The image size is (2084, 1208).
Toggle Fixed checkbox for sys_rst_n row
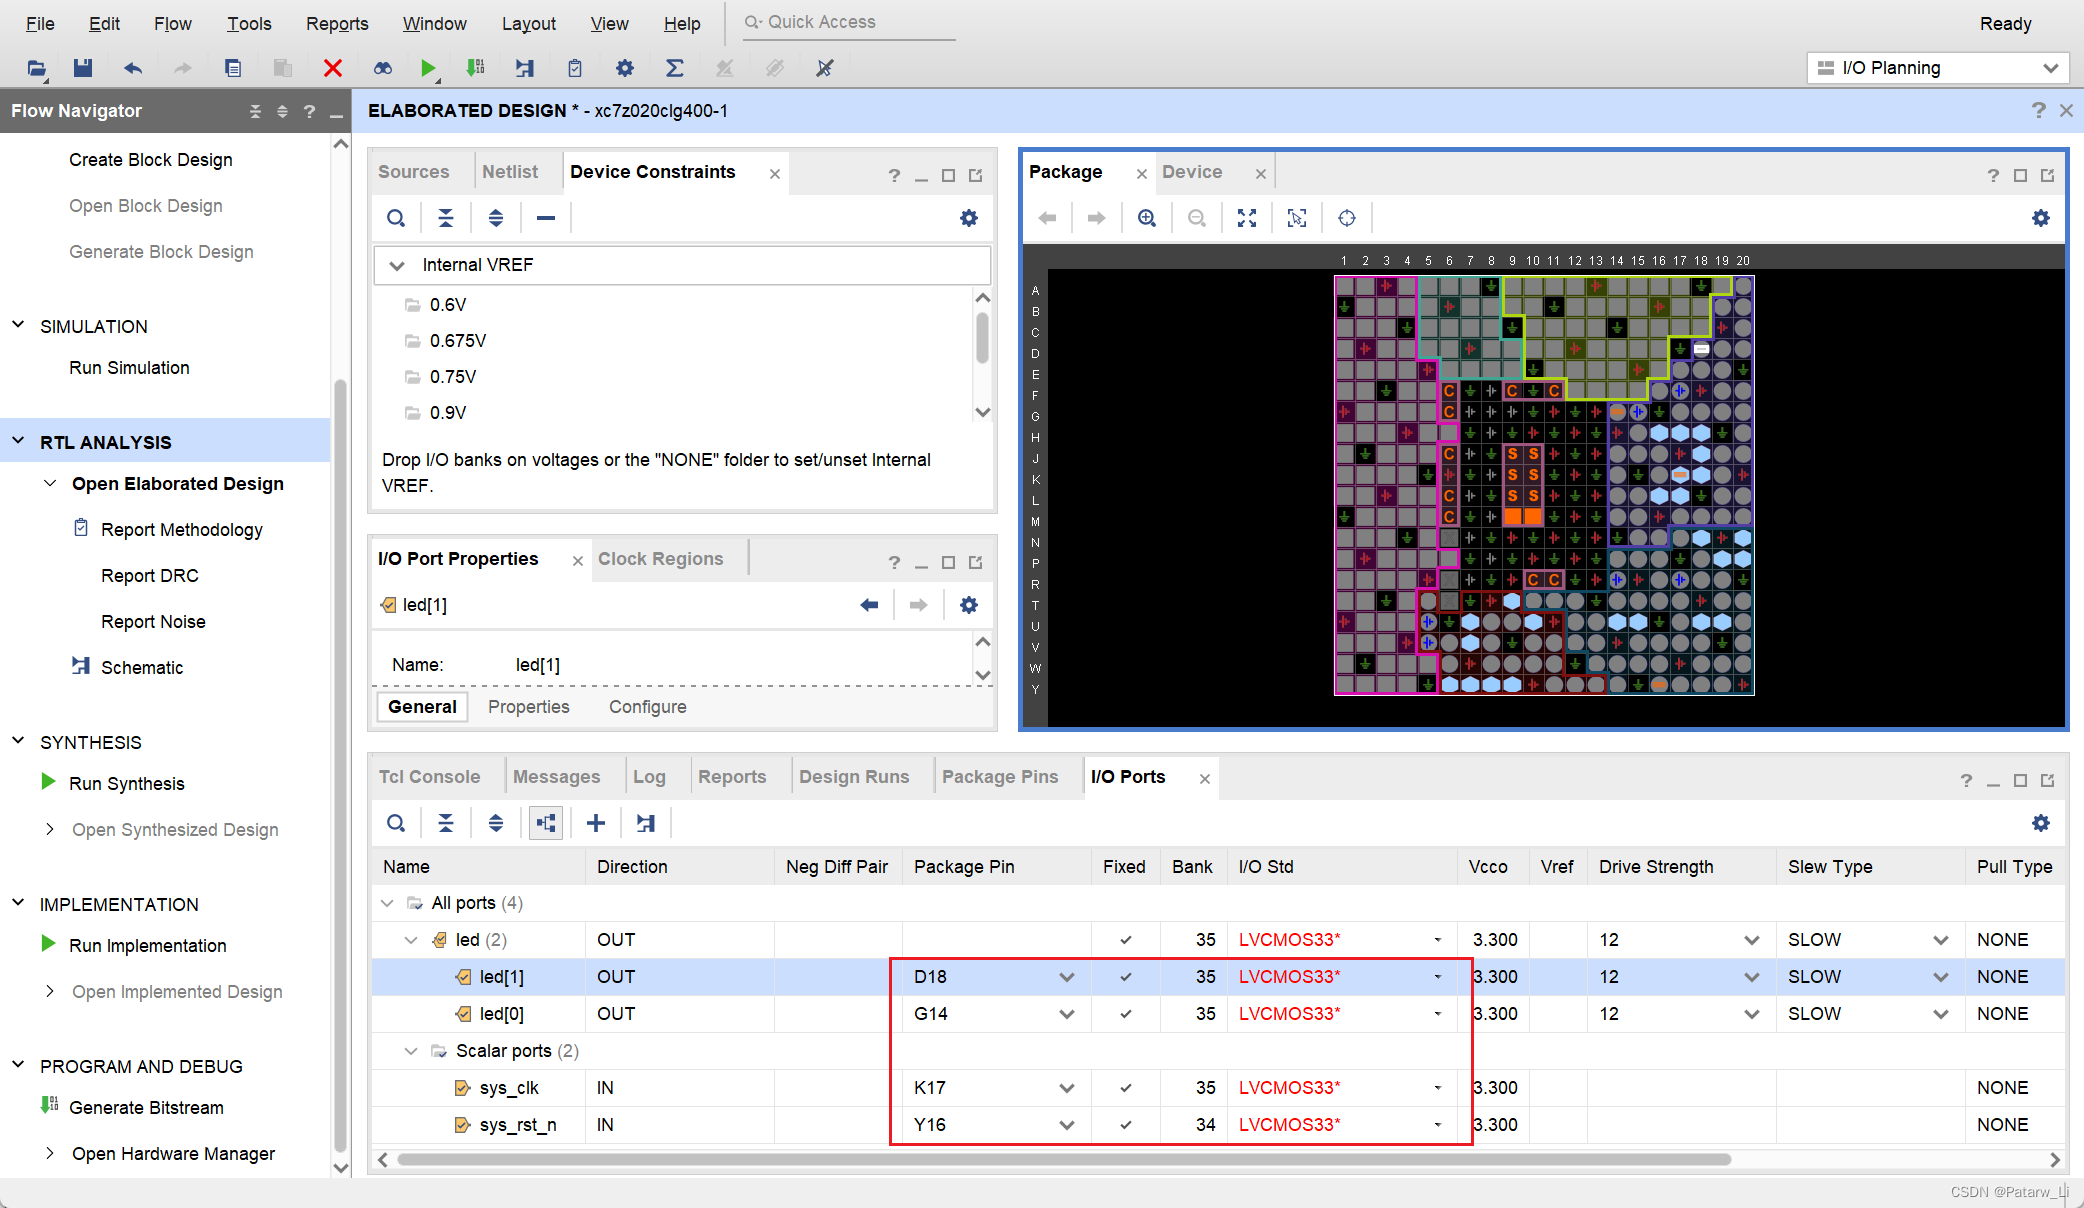pos(1126,1125)
